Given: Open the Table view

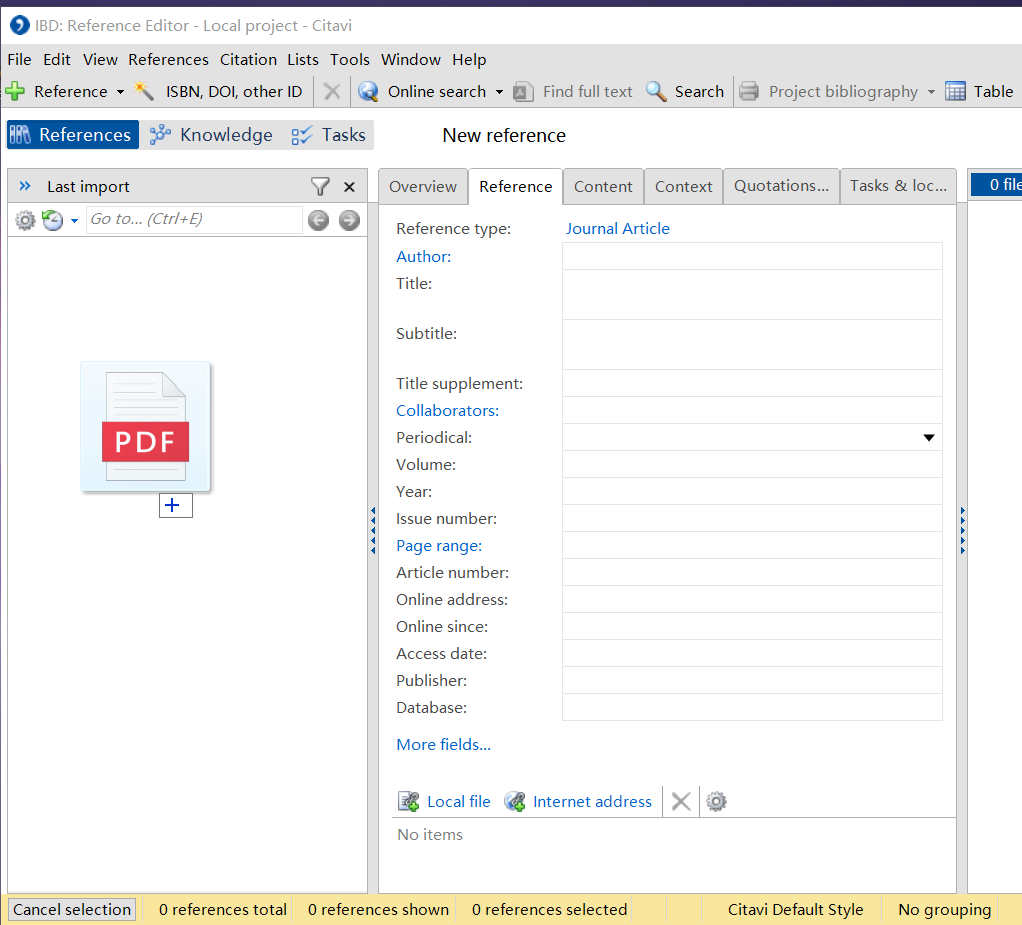Looking at the screenshot, I should [x=979, y=91].
